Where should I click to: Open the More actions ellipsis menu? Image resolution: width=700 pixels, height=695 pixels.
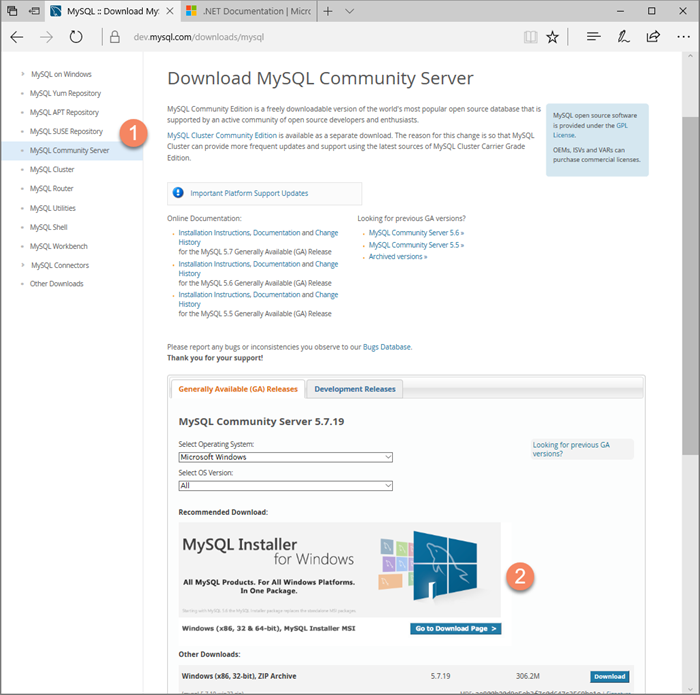pos(683,37)
